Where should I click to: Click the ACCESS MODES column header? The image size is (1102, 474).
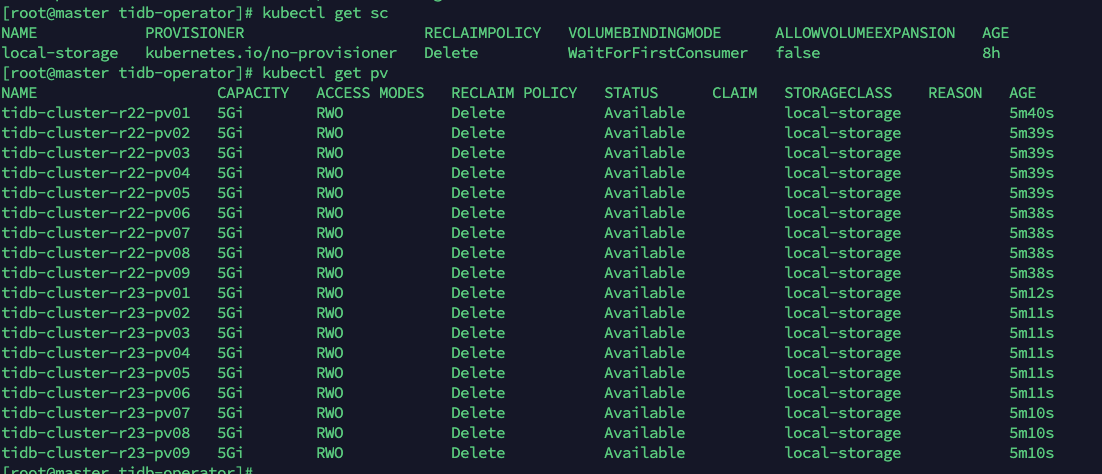click(x=370, y=93)
